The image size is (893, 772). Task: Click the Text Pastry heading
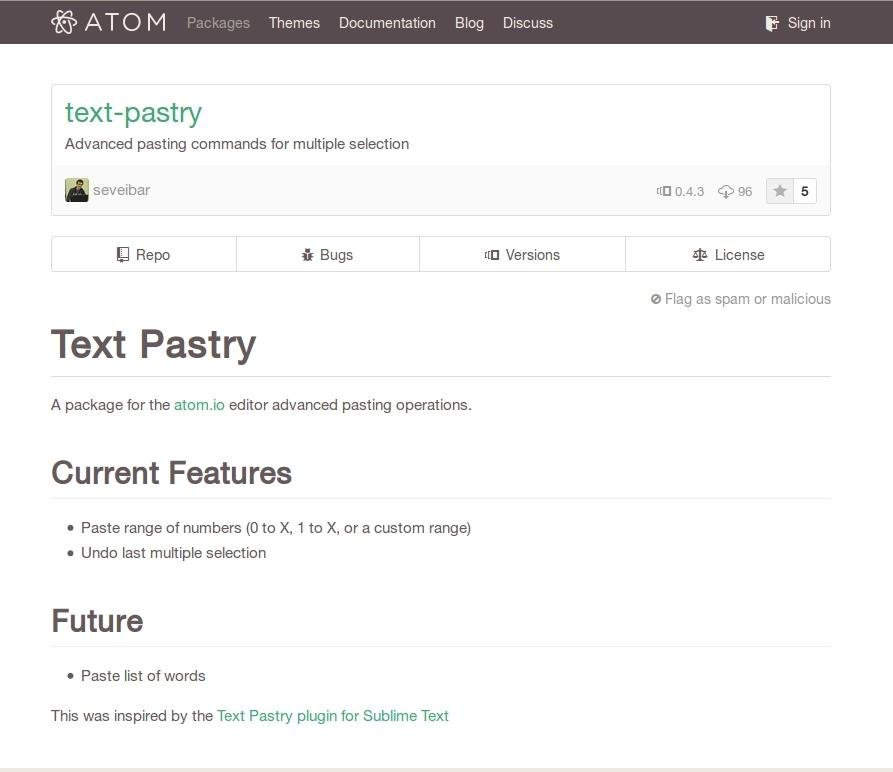pyautogui.click(x=153, y=344)
